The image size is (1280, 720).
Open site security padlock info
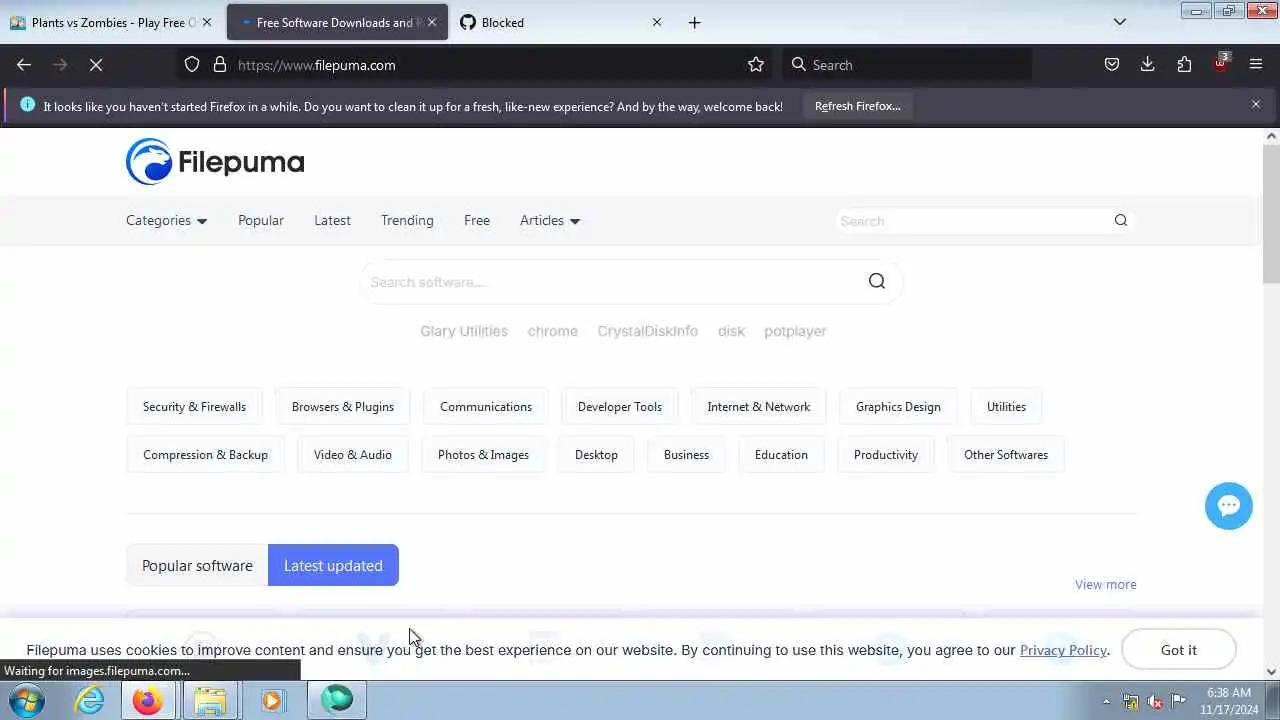pyautogui.click(x=220, y=65)
